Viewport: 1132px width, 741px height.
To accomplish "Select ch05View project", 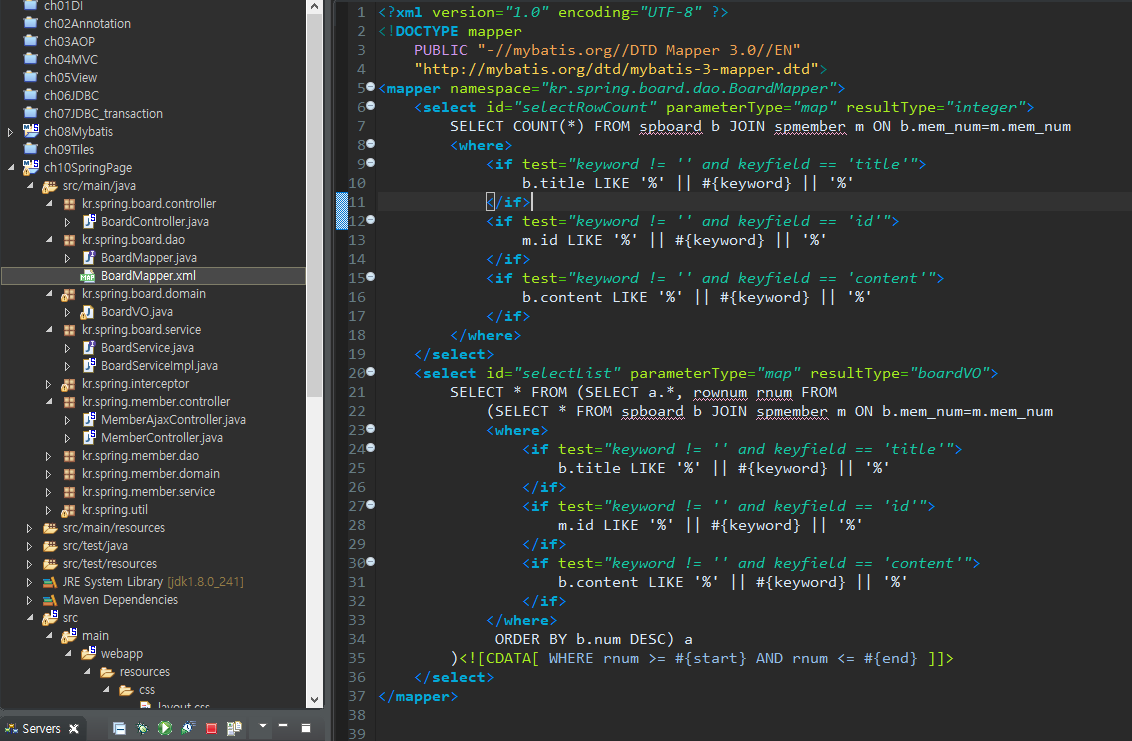I will (x=70, y=78).
